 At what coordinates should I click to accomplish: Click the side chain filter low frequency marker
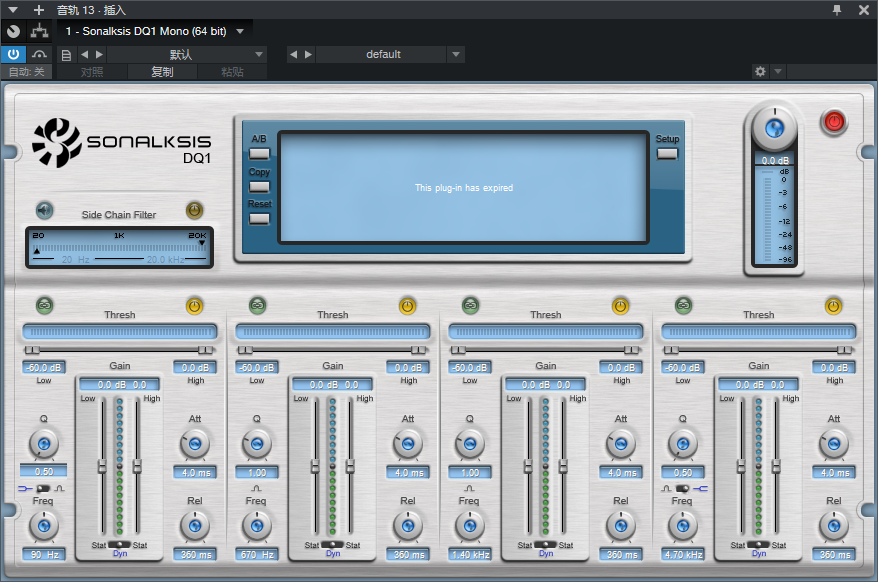tap(37, 251)
